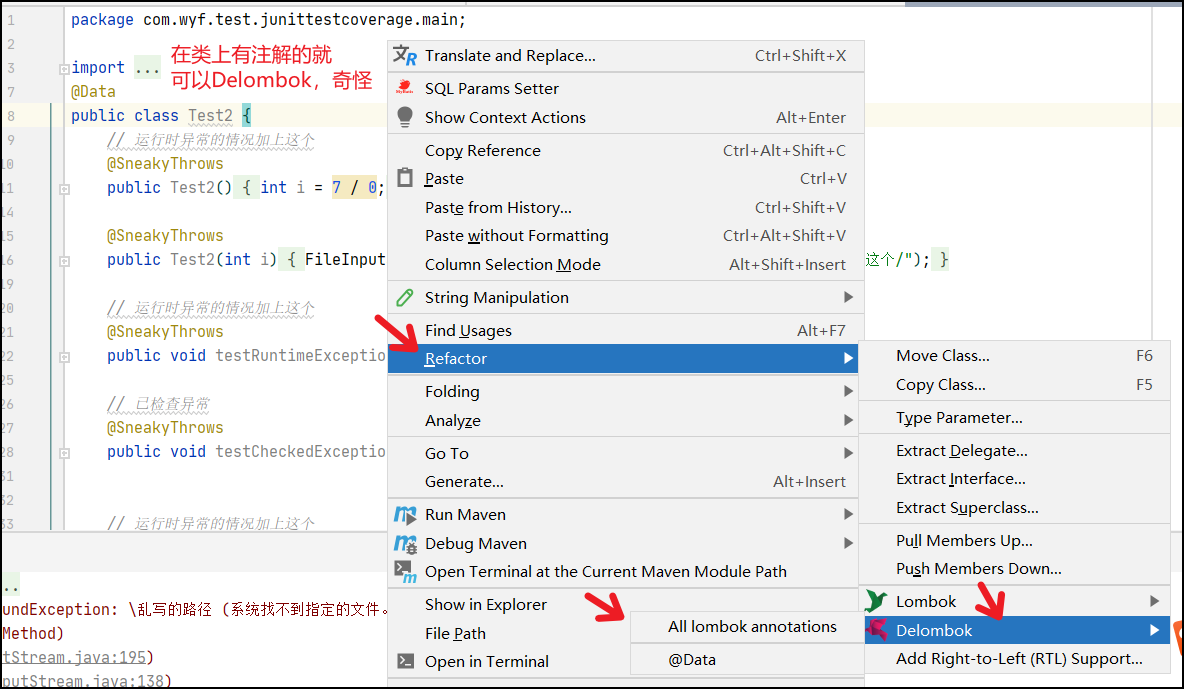Open tStream.java:195 stack trace link
Screen dimensions: 1184x689
[x=75, y=657]
